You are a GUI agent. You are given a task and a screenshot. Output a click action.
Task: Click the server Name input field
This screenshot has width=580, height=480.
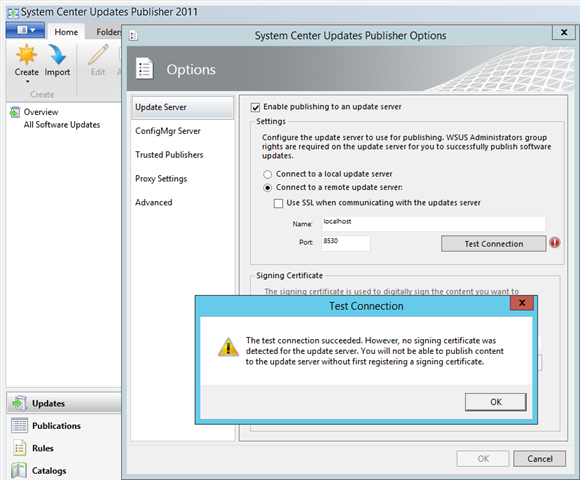pyautogui.click(x=434, y=224)
